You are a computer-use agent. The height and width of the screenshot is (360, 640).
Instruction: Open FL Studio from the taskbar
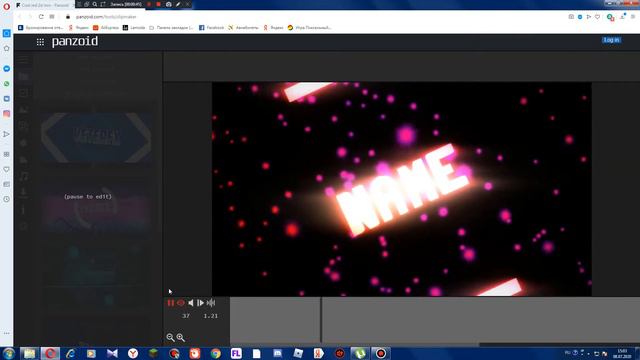coord(236,353)
